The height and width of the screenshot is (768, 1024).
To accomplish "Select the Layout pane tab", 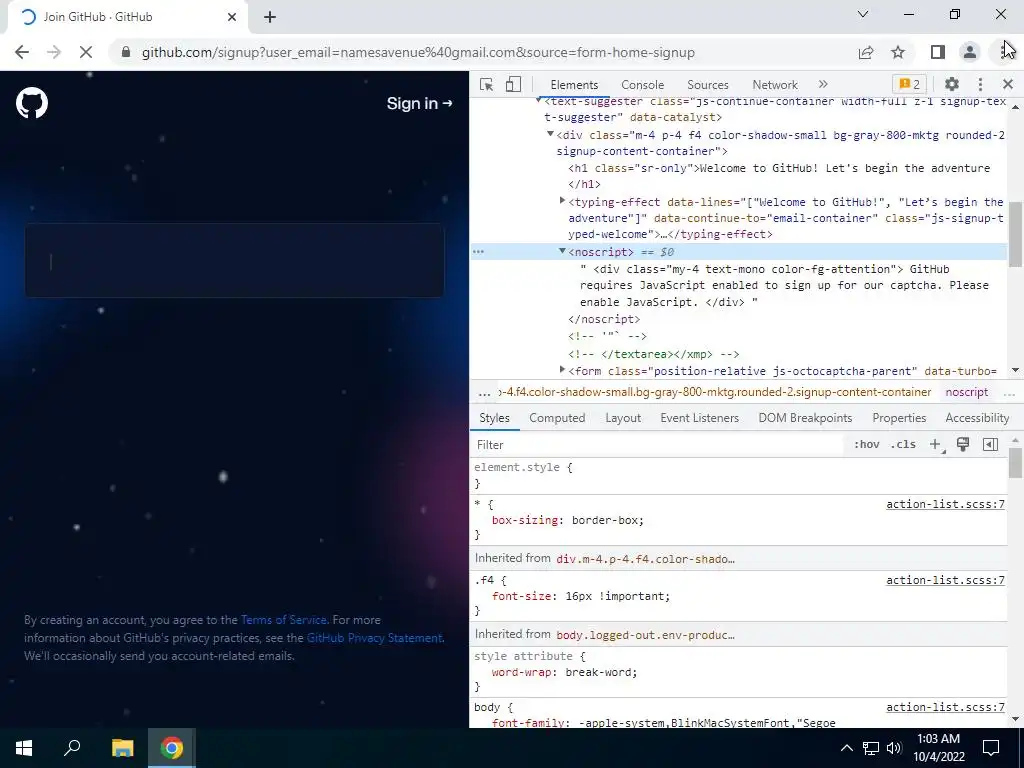I will 623,418.
